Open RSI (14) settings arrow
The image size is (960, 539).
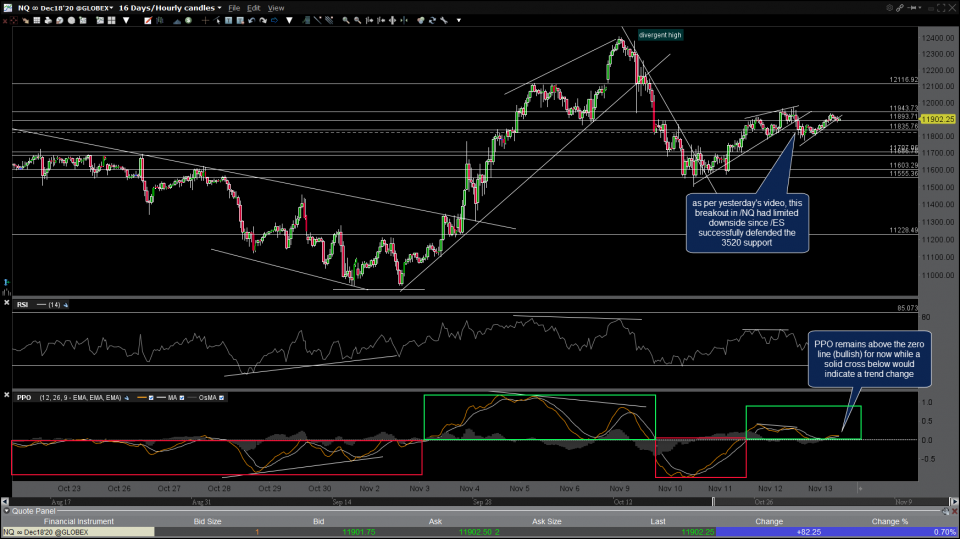tap(66, 305)
